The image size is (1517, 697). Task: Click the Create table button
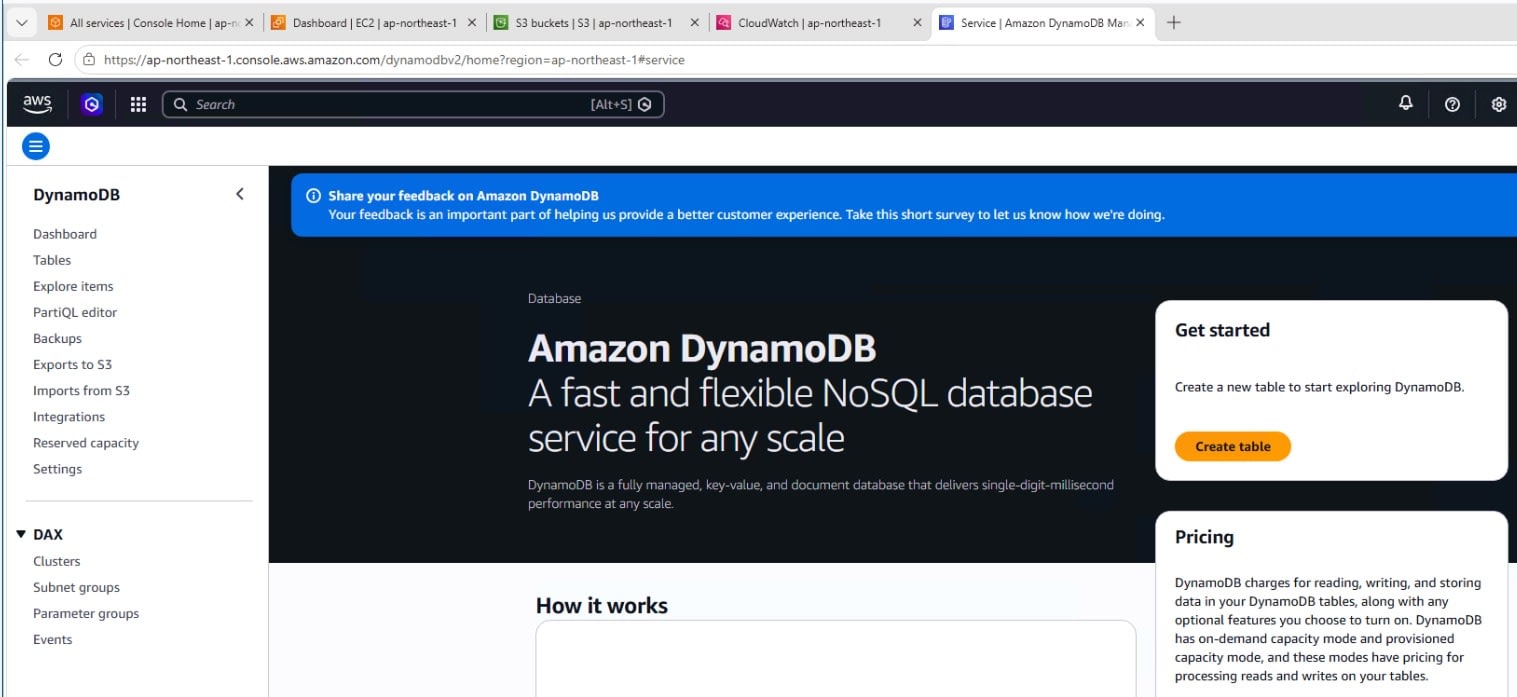(1232, 446)
